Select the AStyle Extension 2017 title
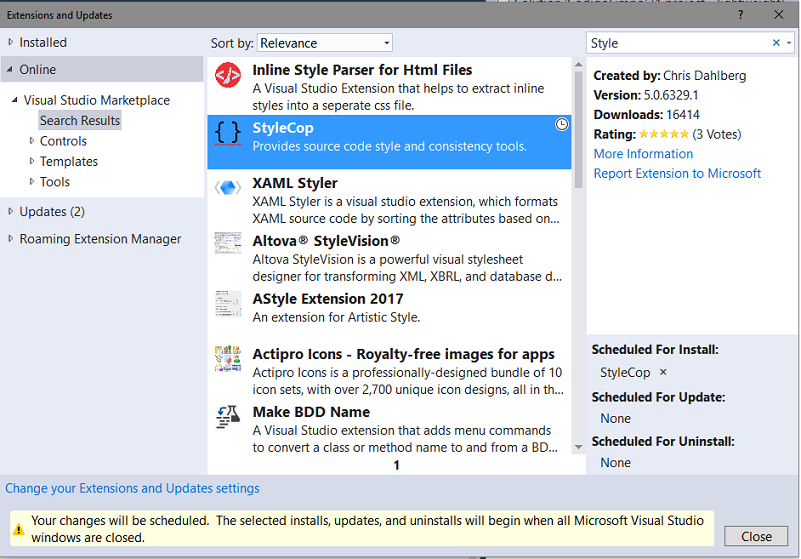This screenshot has width=801, height=559. click(x=328, y=298)
